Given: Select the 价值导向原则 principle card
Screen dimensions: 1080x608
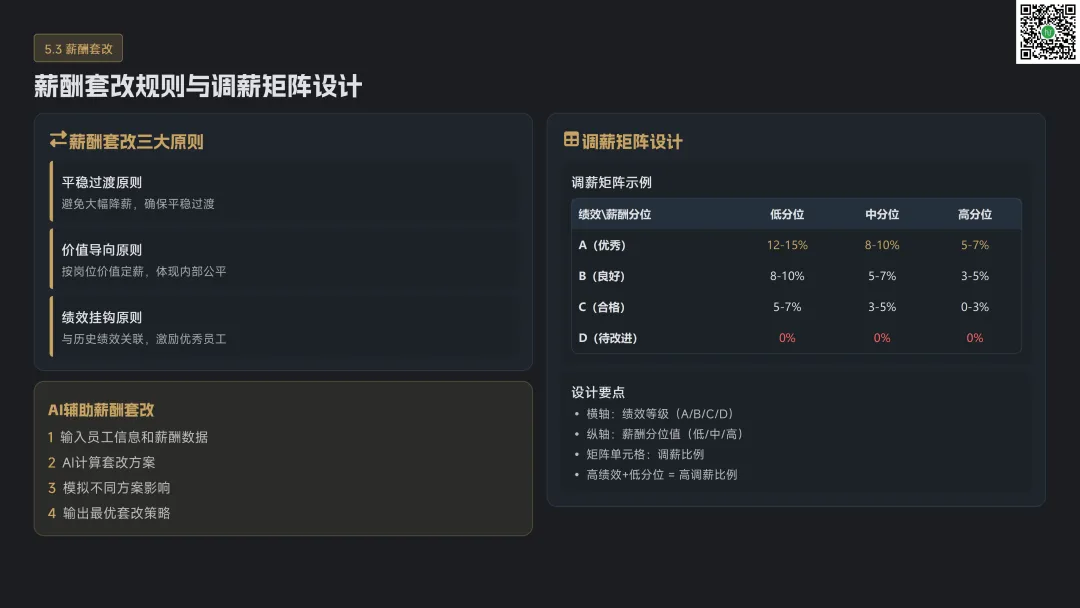Looking at the screenshot, I should click(x=285, y=260).
